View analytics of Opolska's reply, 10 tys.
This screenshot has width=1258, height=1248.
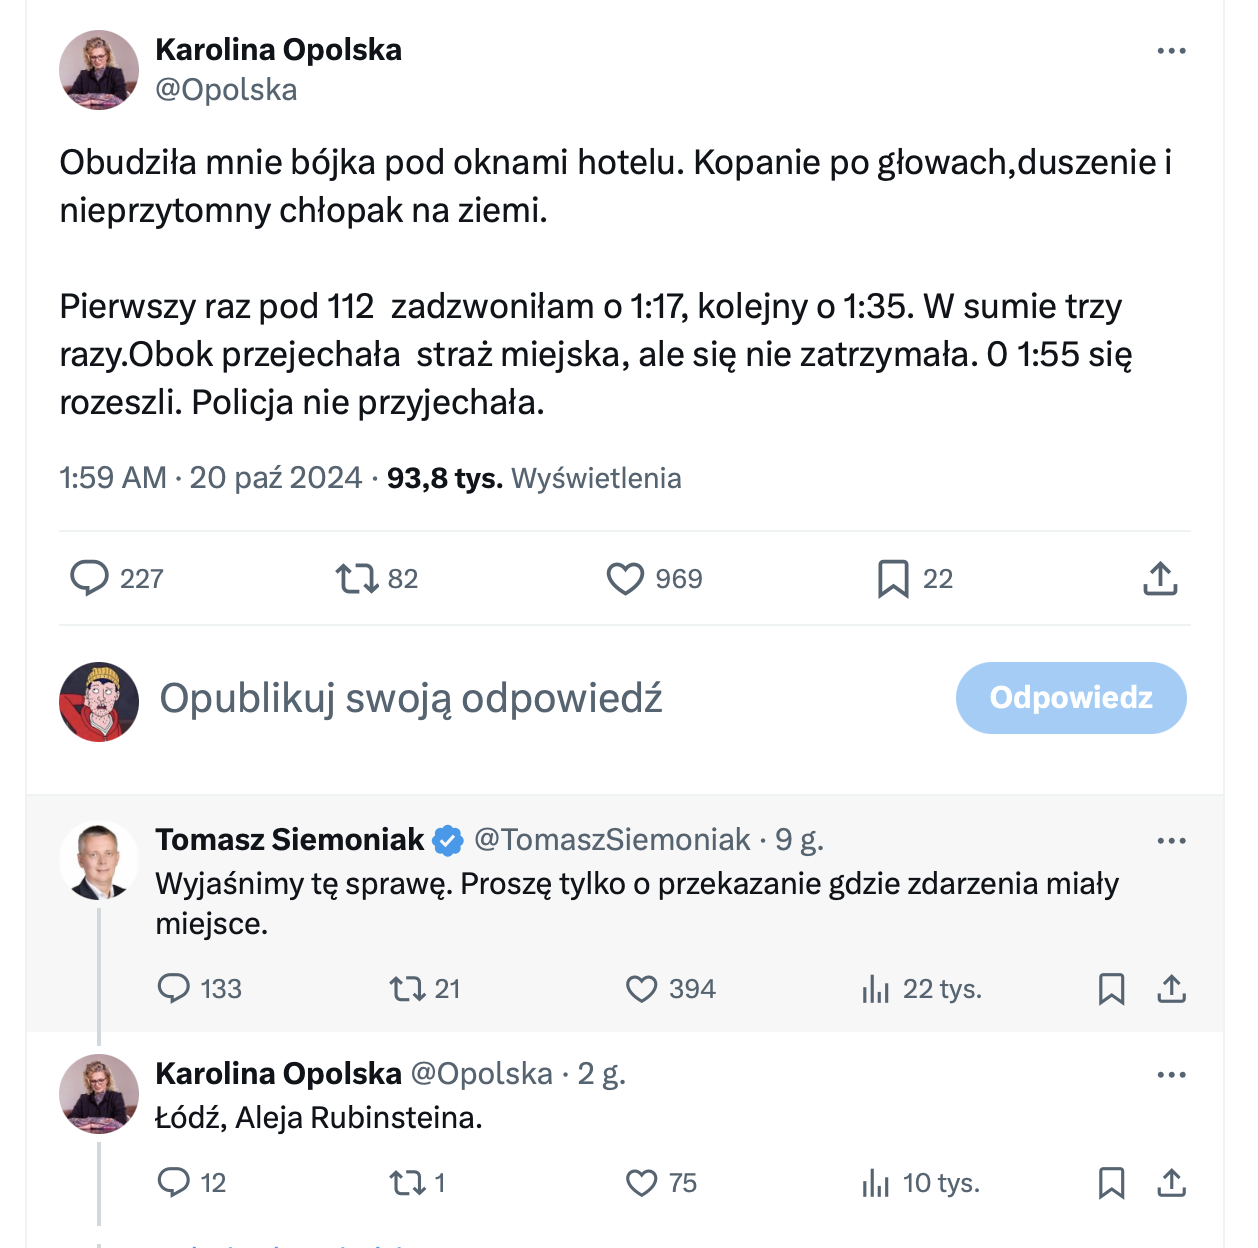coord(876,1183)
